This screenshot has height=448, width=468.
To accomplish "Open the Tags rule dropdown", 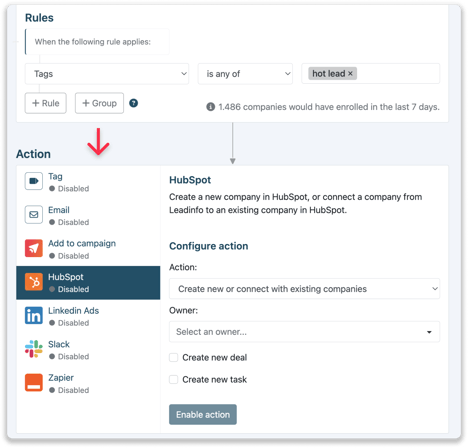I will tap(107, 74).
